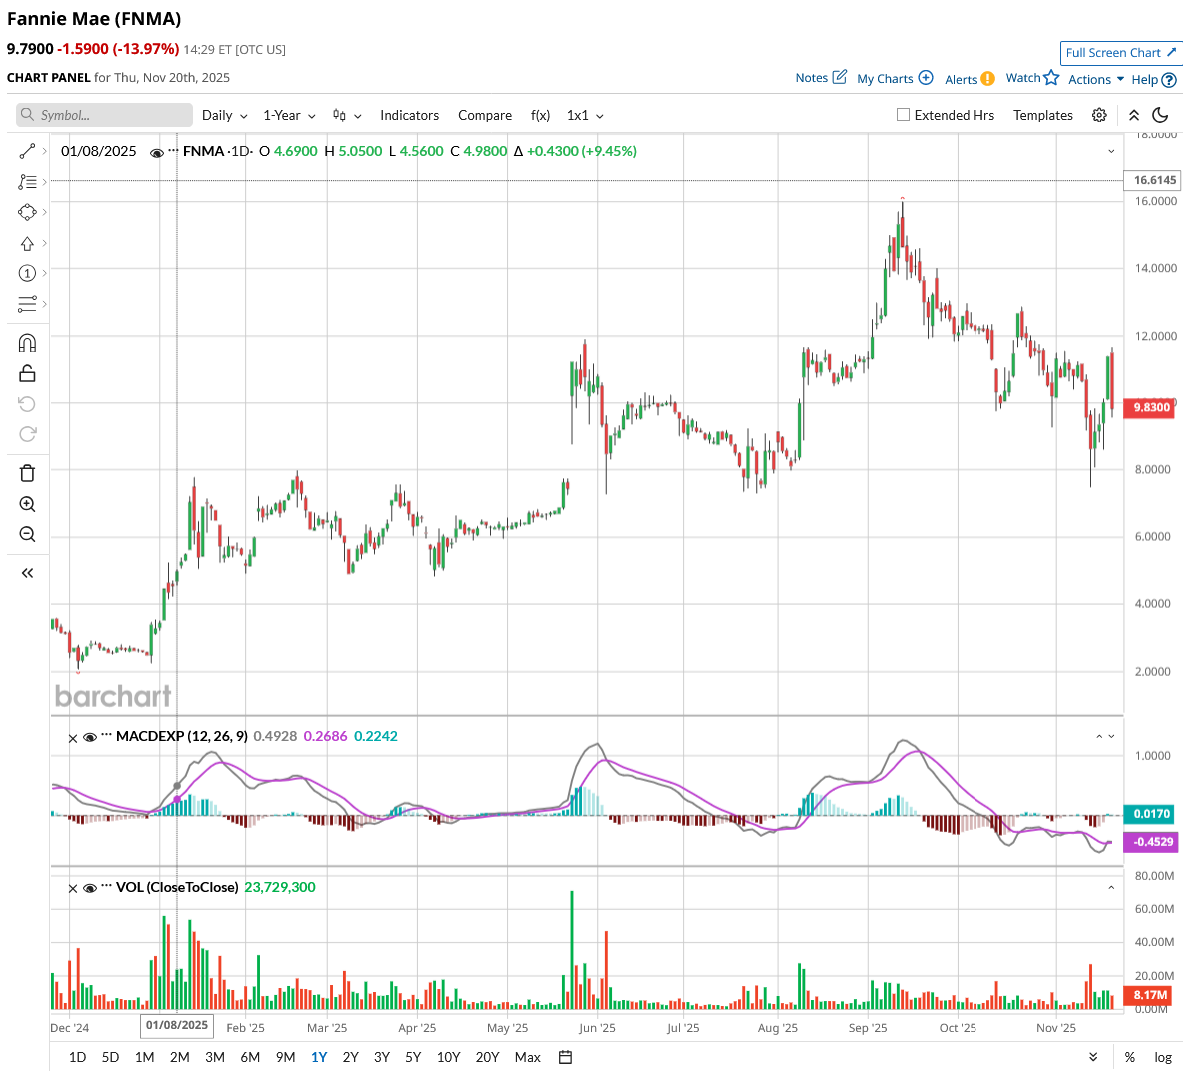Viewport: 1183px width, 1071px height.
Task: Remove the MACDEXP indicator
Action: [x=72, y=738]
